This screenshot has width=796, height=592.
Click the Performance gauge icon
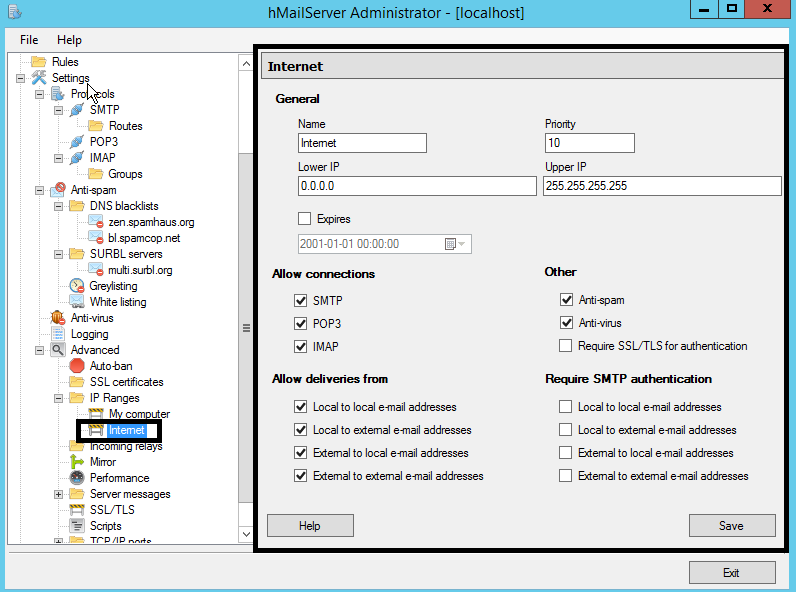click(x=77, y=478)
